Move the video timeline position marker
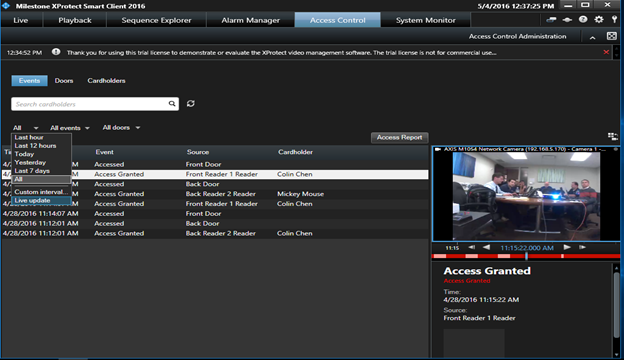The height and width of the screenshot is (360, 624). point(526,256)
